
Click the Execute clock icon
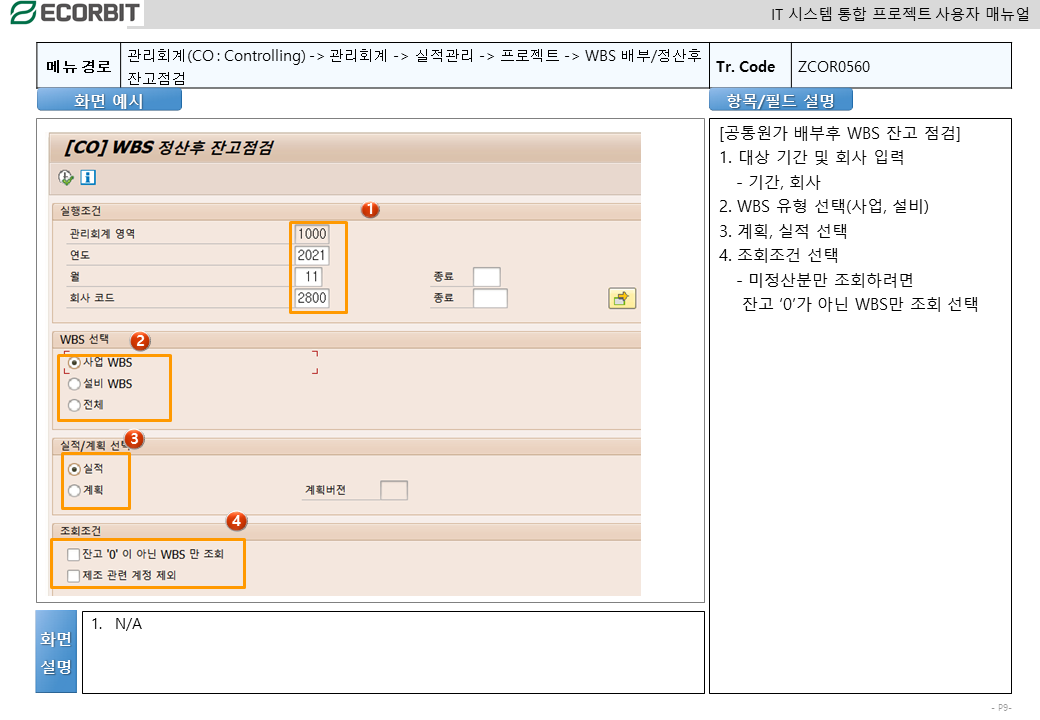pos(66,177)
